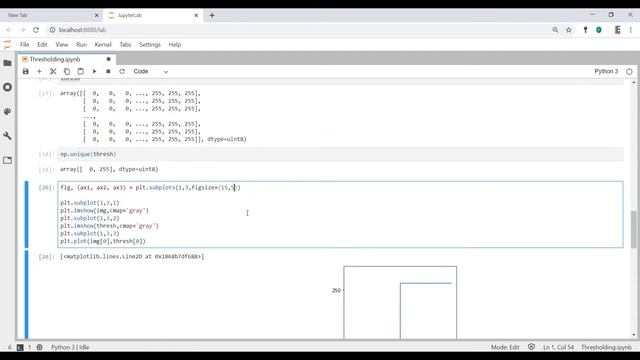Go forward in browser history
Viewport: 640px width, 360px height.
point(22,30)
